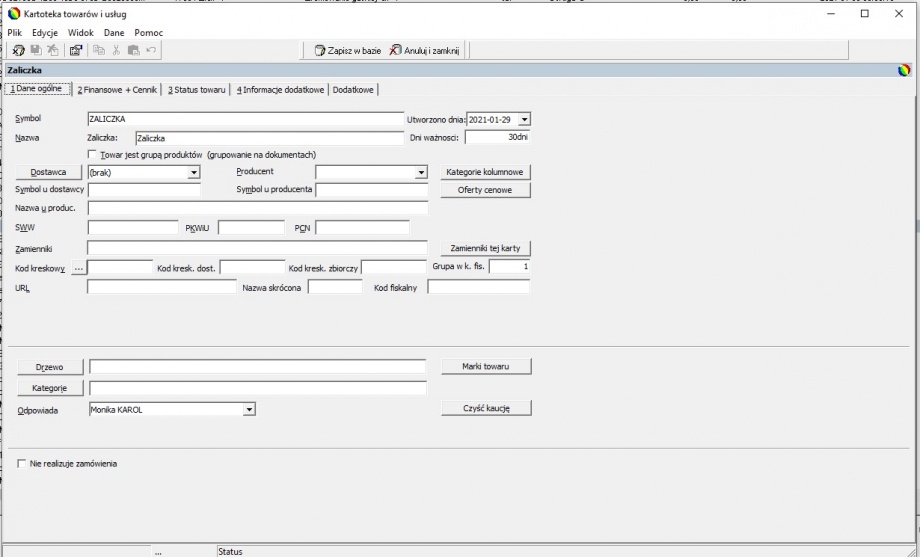Click the copy icon in toolbar

(x=99, y=50)
